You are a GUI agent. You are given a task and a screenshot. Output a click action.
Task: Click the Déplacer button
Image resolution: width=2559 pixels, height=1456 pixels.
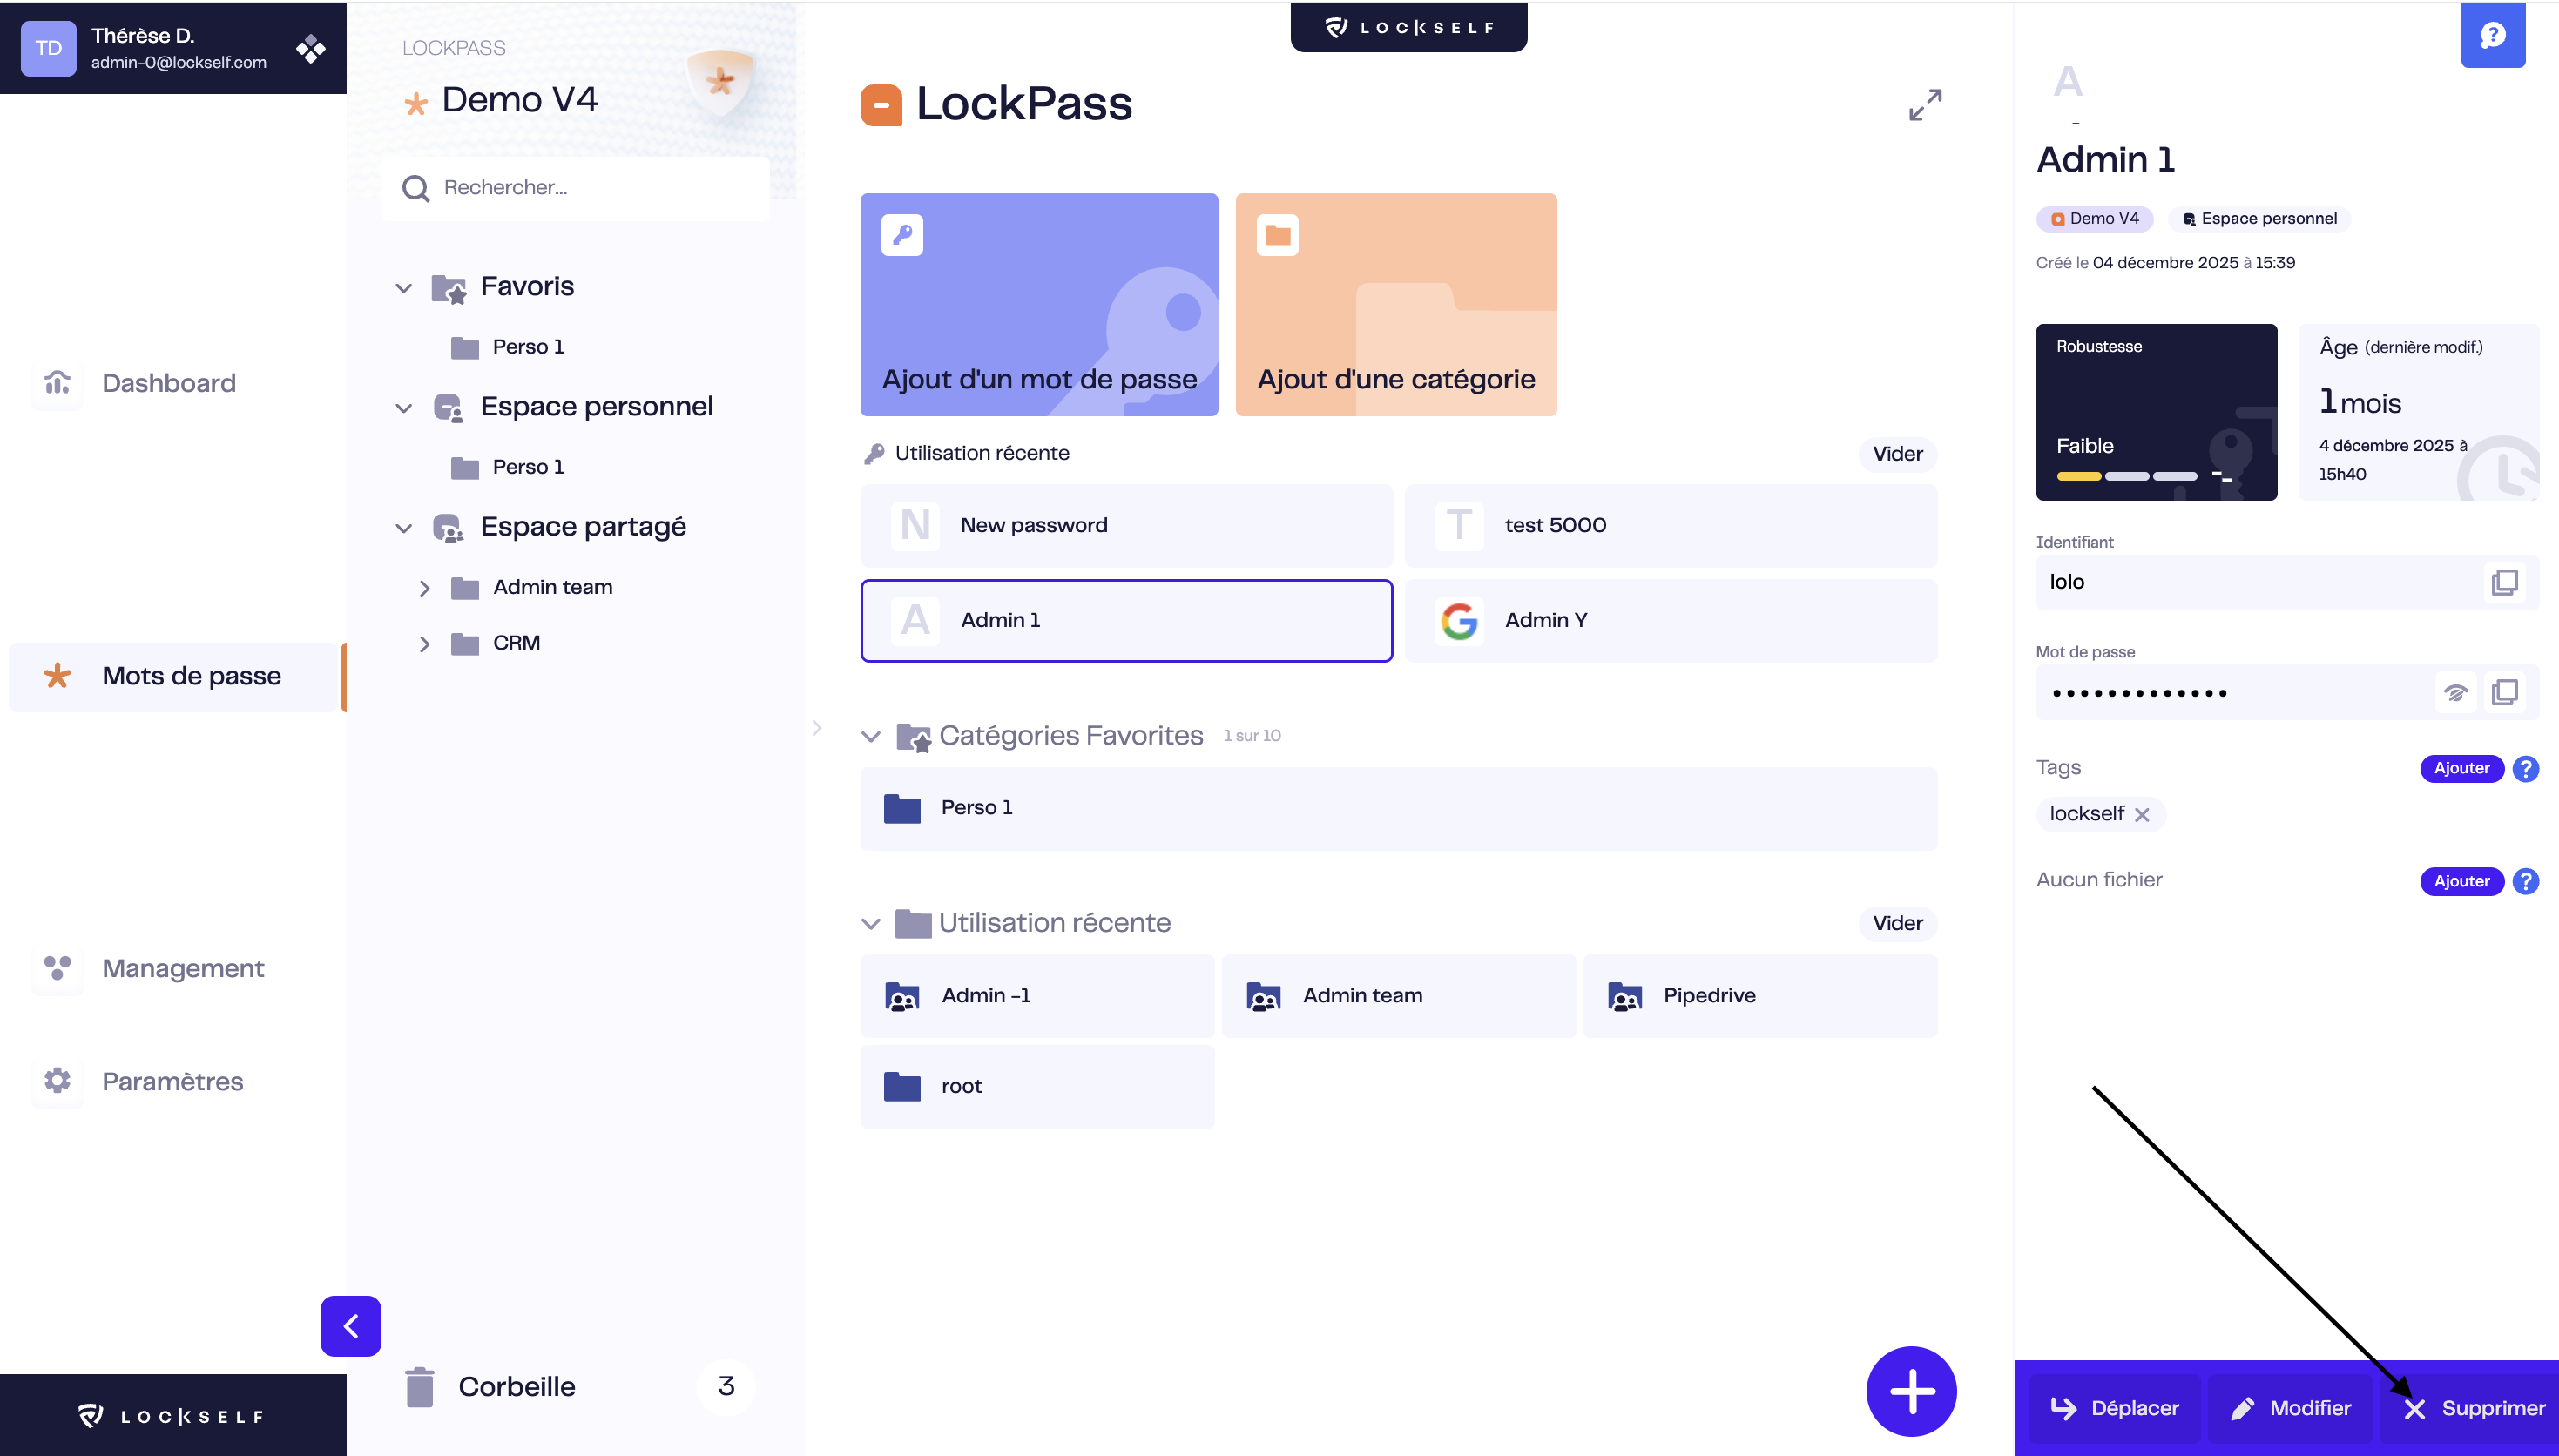(2115, 1408)
